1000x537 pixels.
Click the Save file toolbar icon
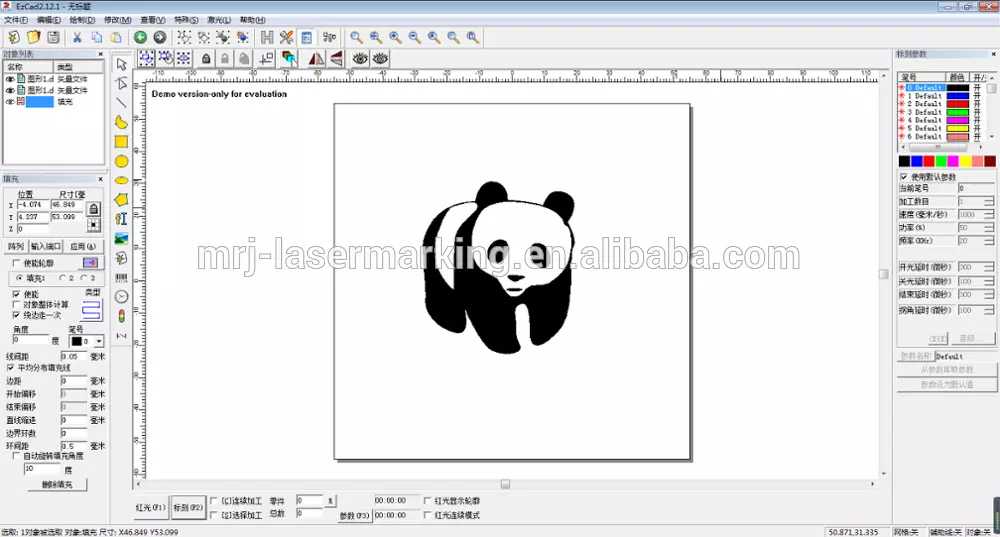click(54, 37)
